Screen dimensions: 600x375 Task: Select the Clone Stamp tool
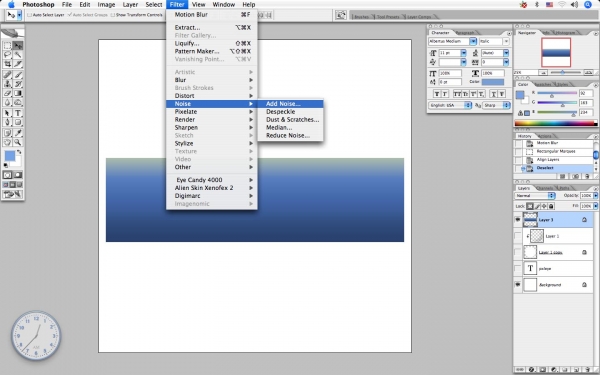coord(7,84)
